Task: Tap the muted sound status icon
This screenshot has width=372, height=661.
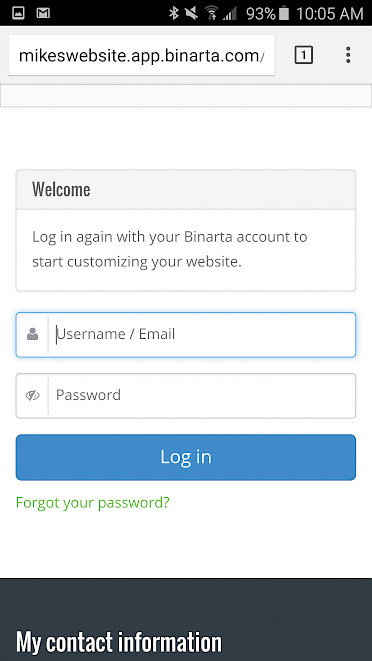Action: 192,13
